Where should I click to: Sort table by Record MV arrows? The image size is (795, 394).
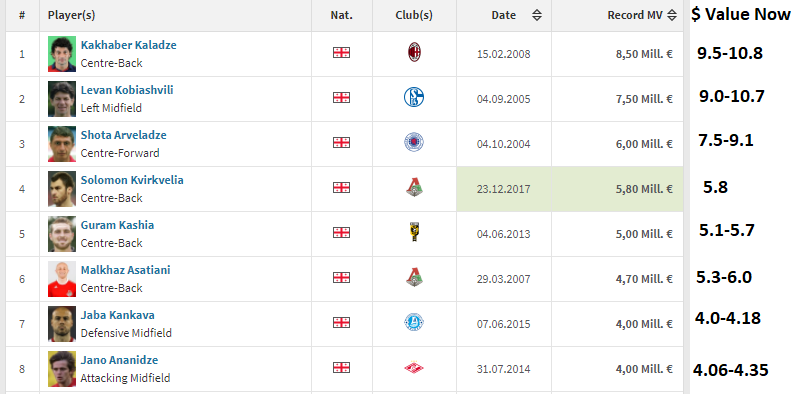tap(672, 15)
